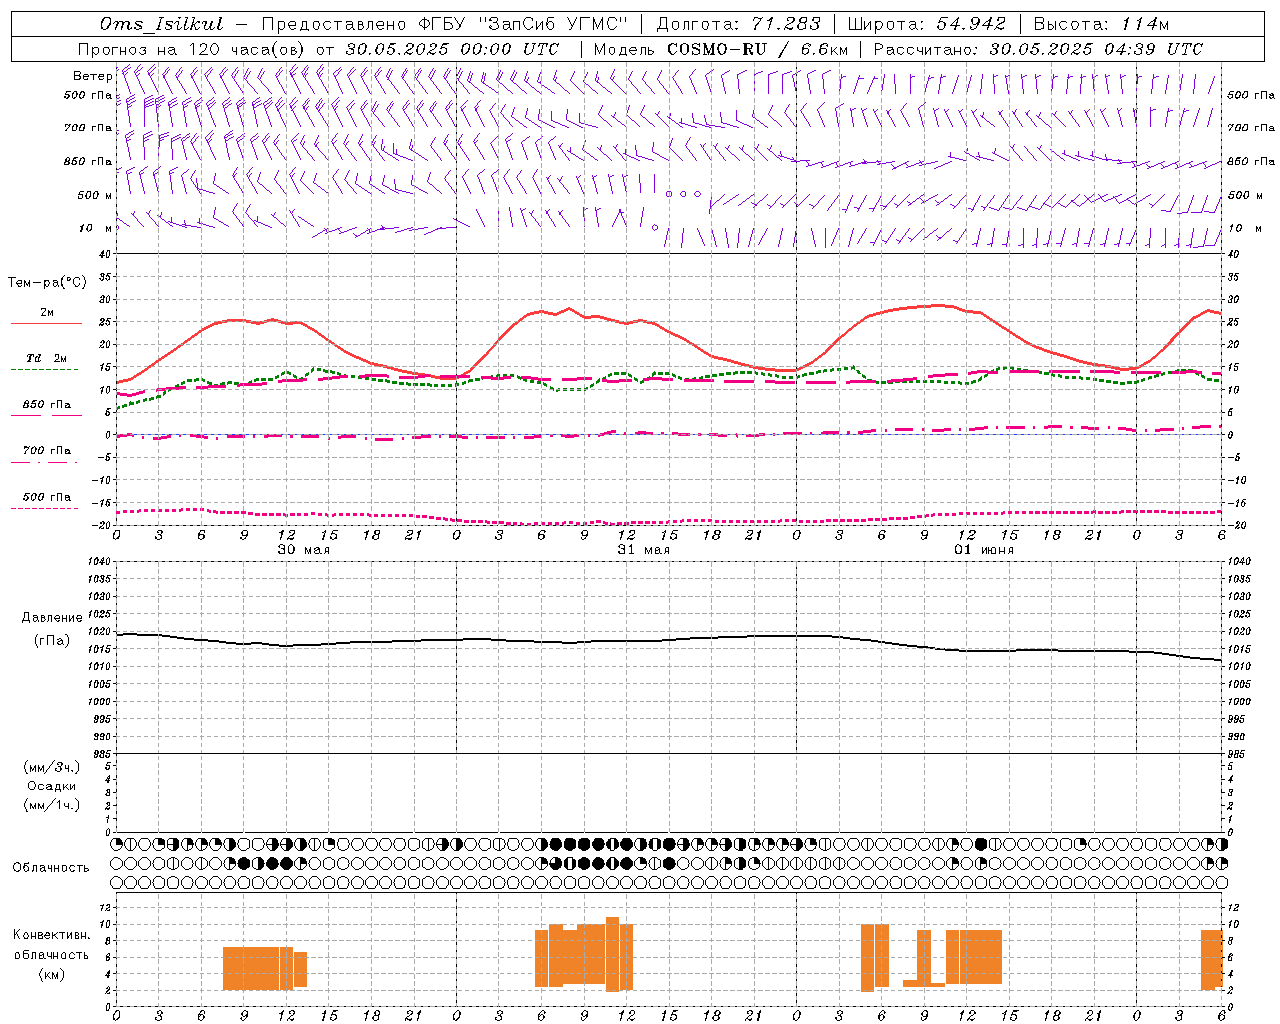The height and width of the screenshot is (1024, 1280).
Task: Click the '(мм/1ч.)' precipitation unit label
Action: pos(52,805)
